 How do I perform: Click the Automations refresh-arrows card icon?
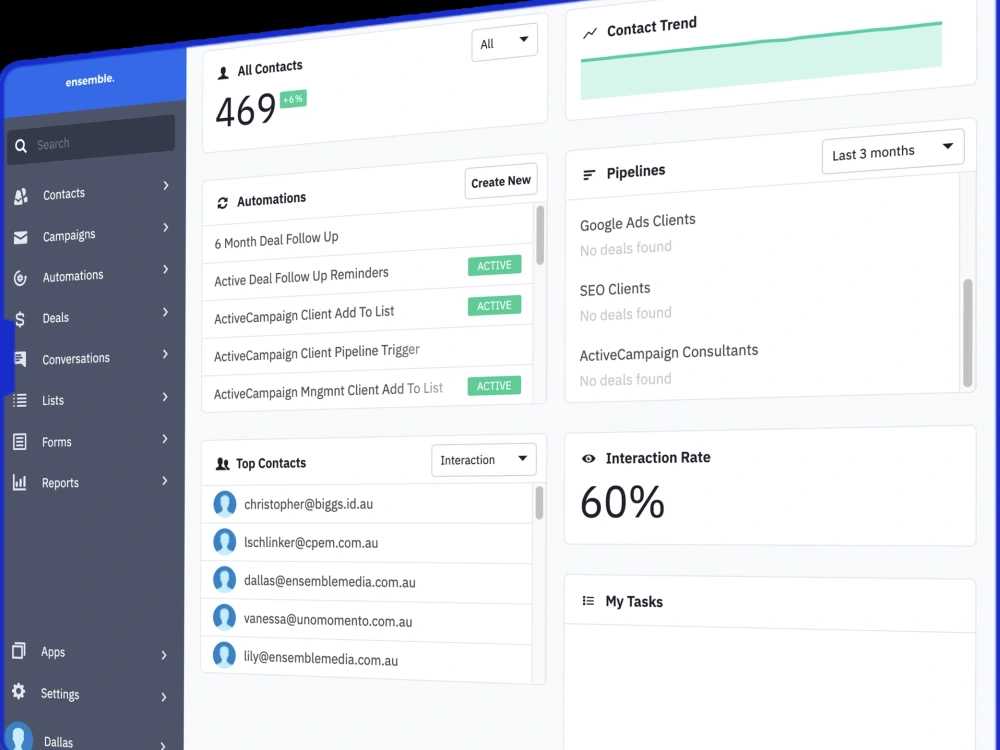coord(222,203)
